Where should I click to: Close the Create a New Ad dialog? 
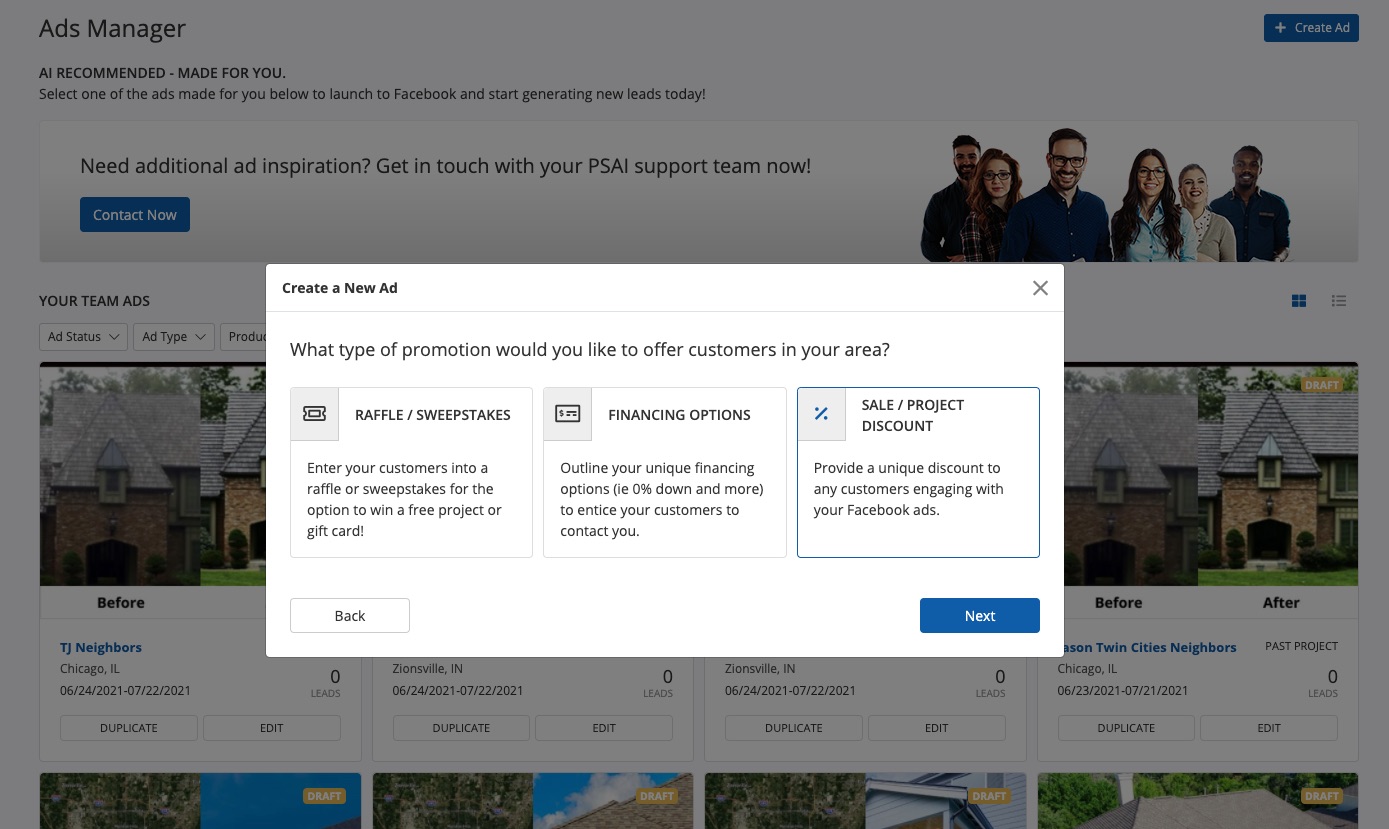coord(1040,288)
